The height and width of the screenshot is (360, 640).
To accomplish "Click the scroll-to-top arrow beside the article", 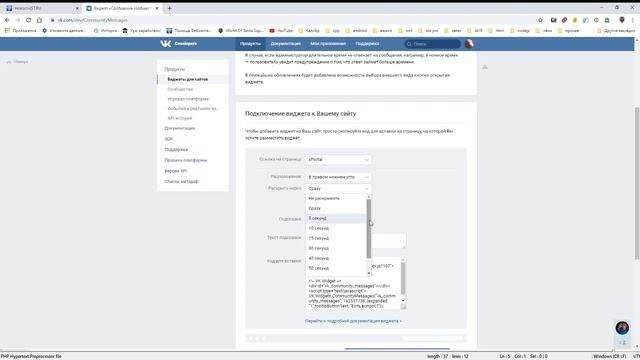I will pyautogui.click(x=485, y=67).
